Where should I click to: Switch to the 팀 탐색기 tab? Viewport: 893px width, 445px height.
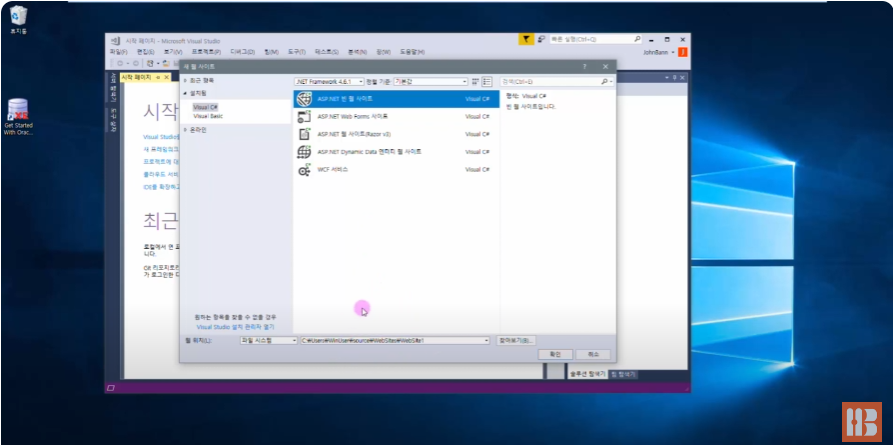pyautogui.click(x=624, y=374)
